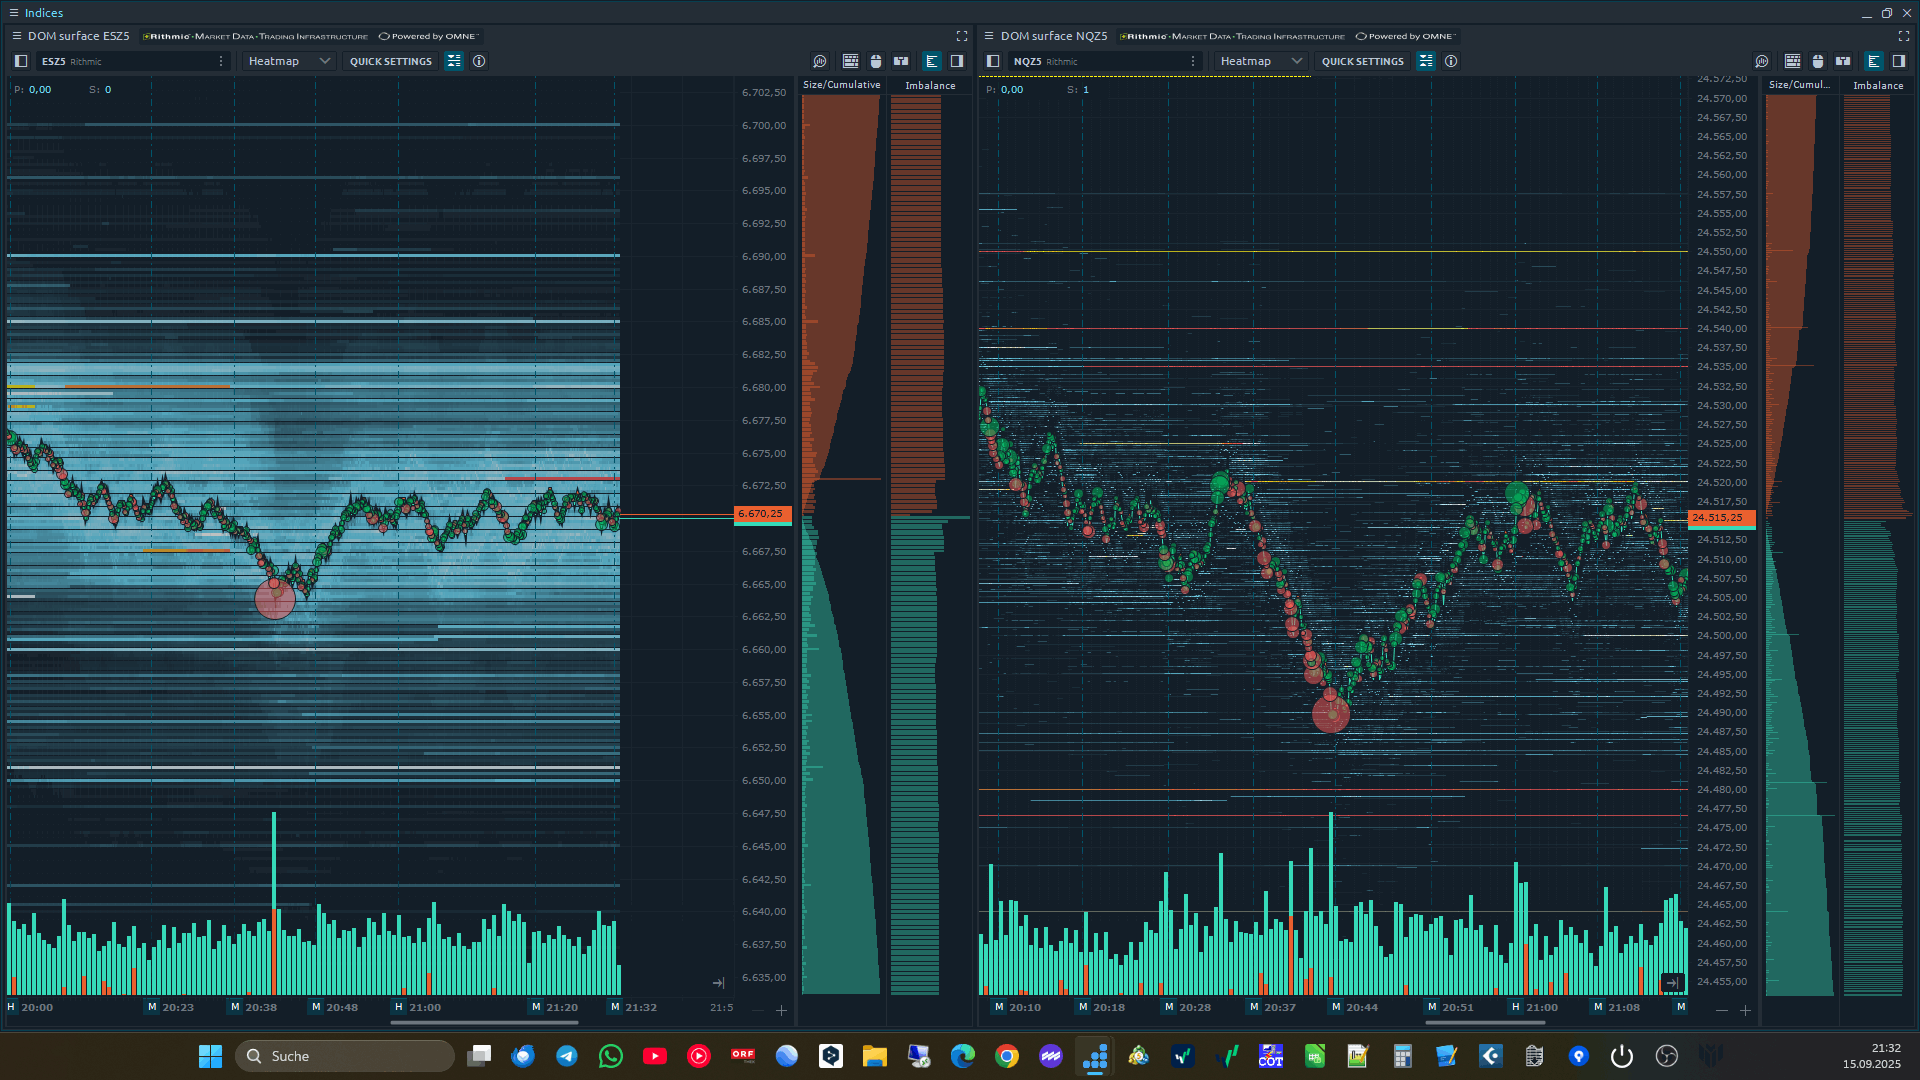Viewport: 1920px width, 1080px height.
Task: Click order-entry icon in NQ toolbar
Action: (x=1843, y=61)
